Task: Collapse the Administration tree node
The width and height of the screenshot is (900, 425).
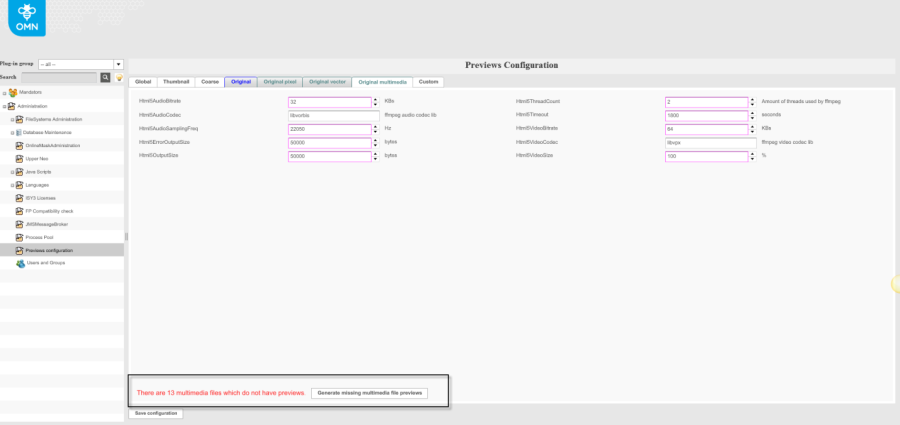Action: click(x=5, y=107)
